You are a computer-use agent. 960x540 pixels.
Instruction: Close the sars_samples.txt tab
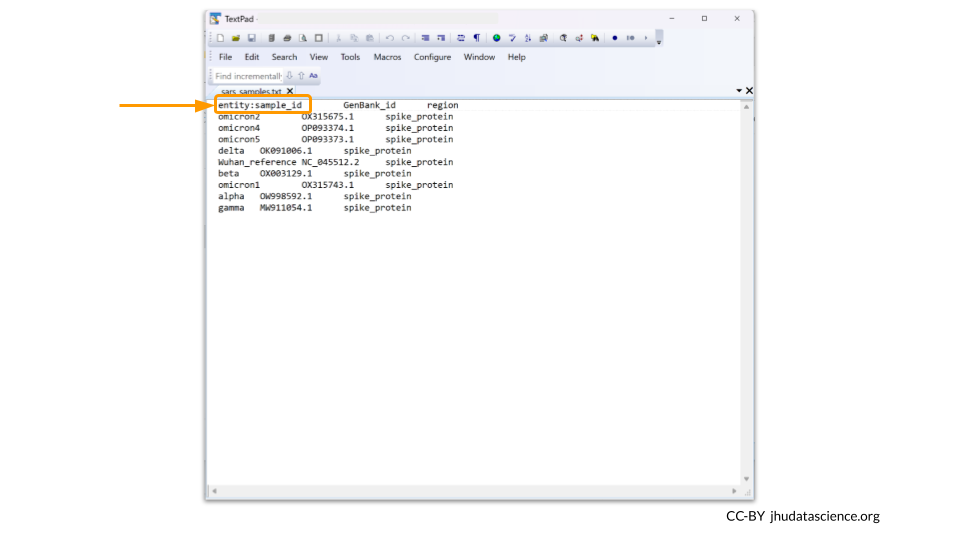pyautogui.click(x=290, y=91)
